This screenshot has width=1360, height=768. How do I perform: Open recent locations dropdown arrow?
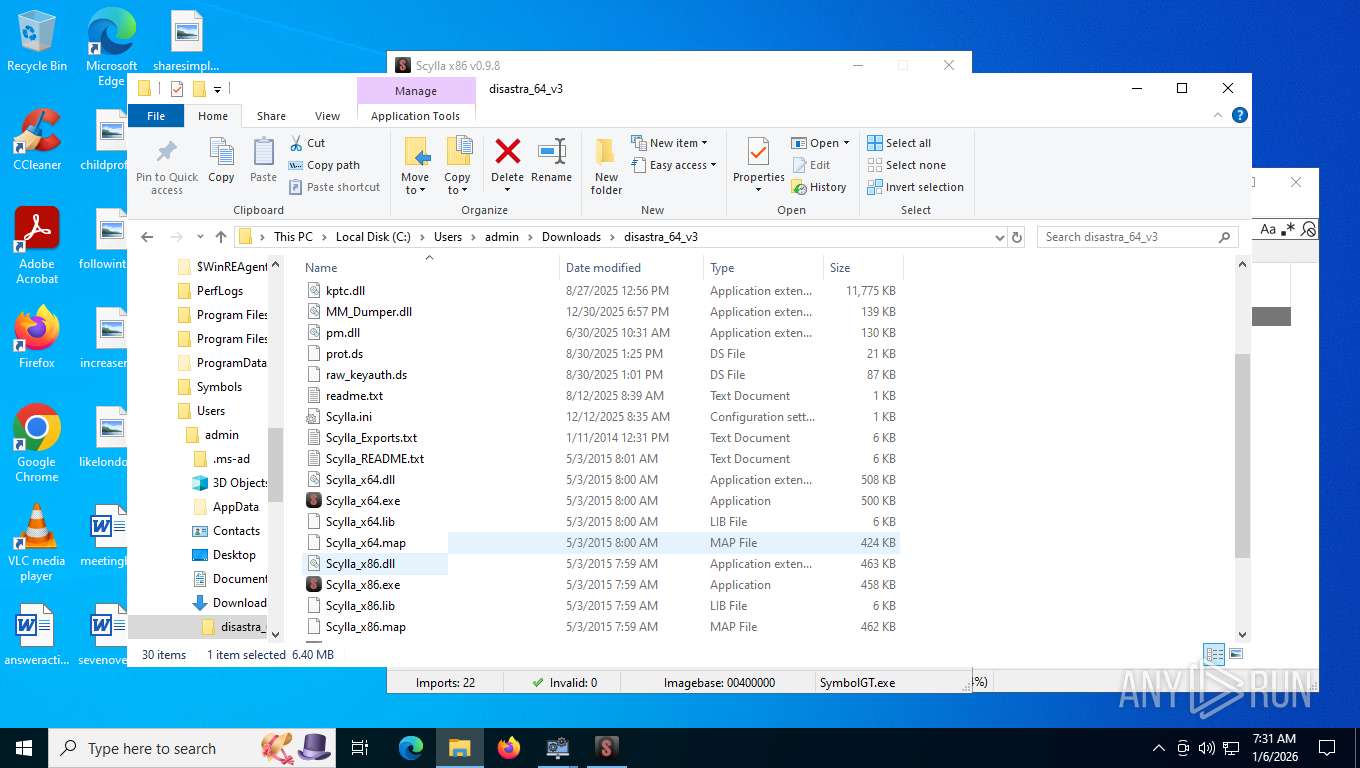point(200,237)
